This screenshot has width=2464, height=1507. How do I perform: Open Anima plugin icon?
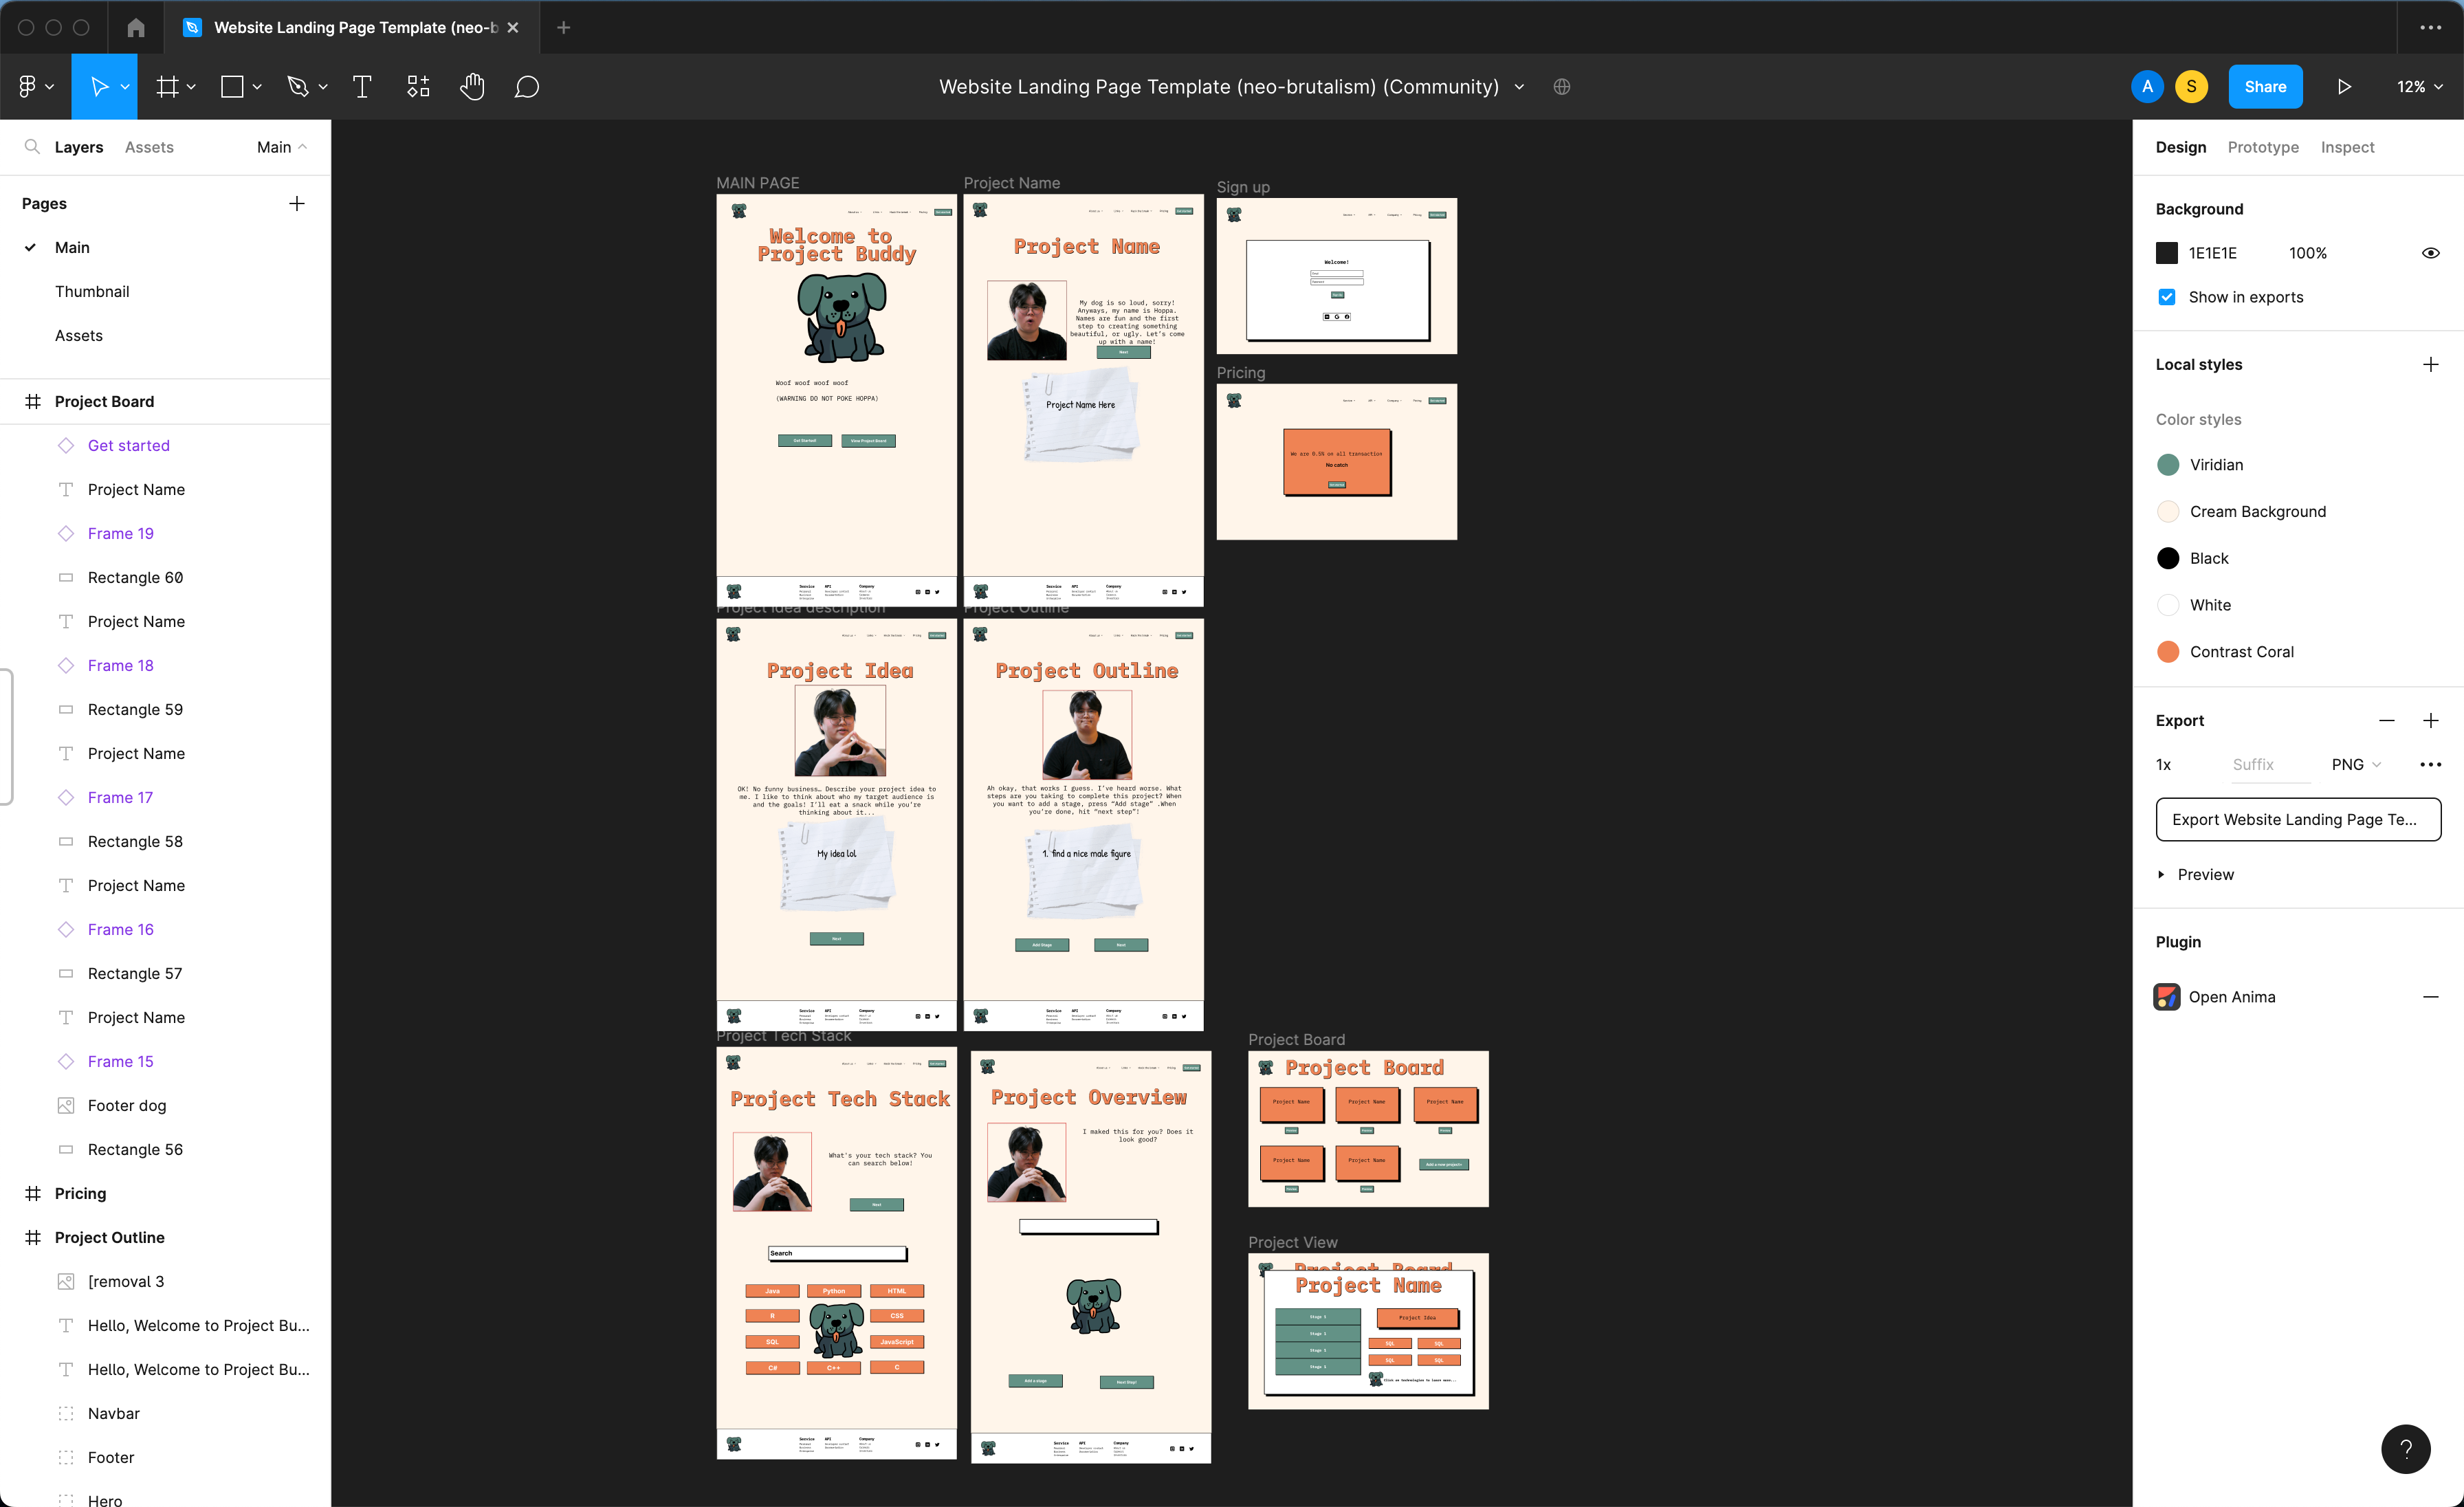tap(2167, 997)
